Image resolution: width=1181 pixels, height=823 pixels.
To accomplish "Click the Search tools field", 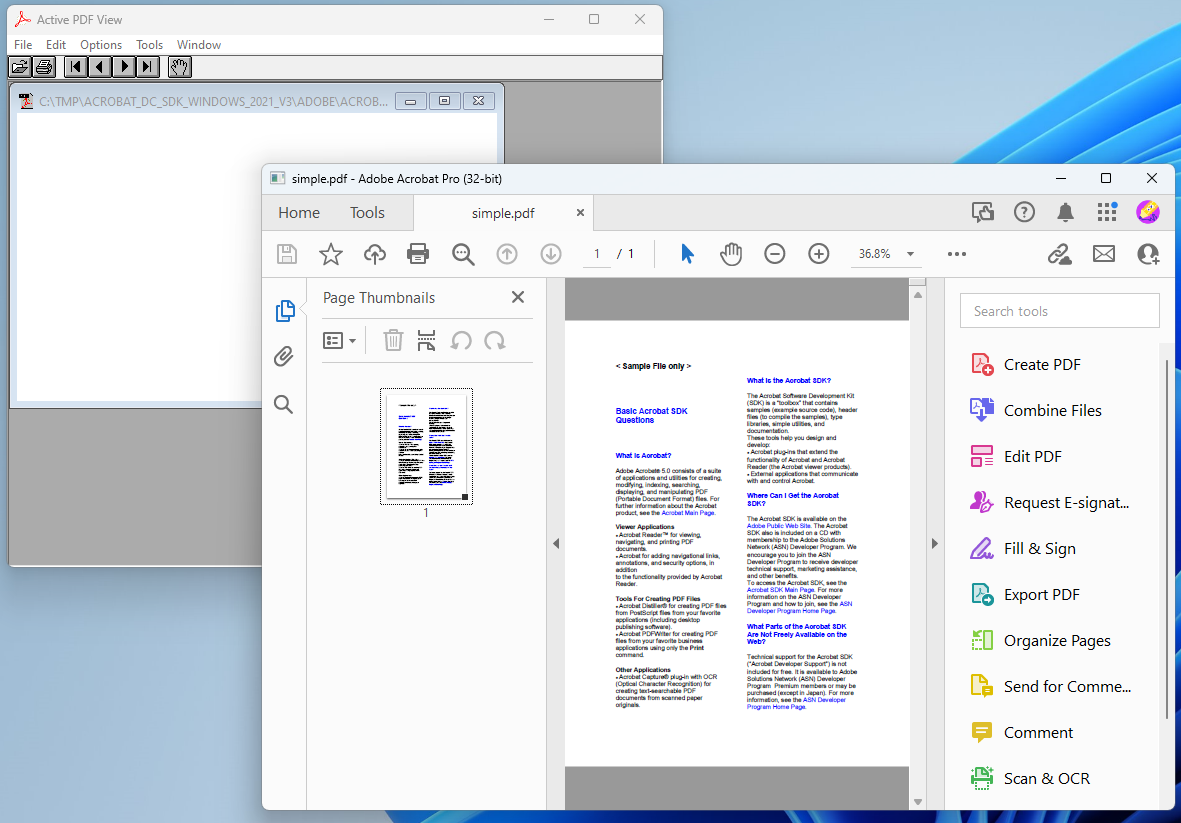I will [1059, 311].
